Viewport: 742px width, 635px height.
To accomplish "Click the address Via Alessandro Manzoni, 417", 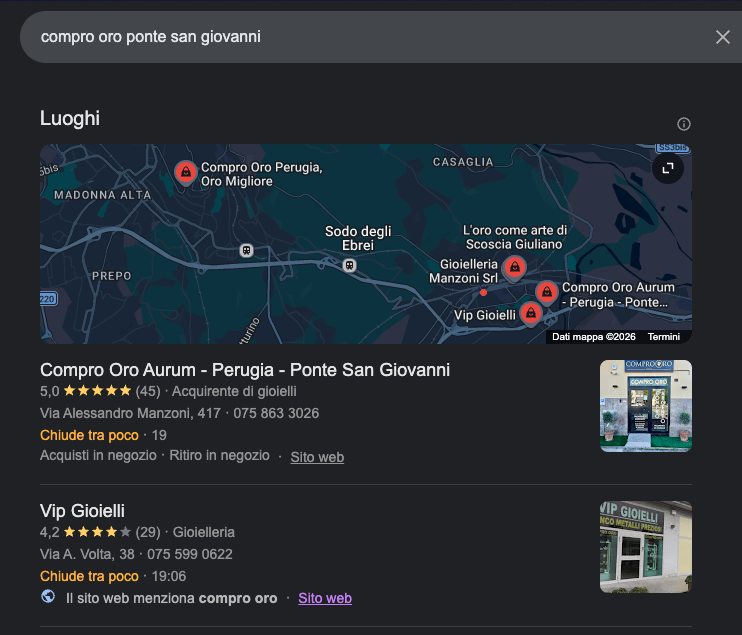I will pyautogui.click(x=130, y=414).
